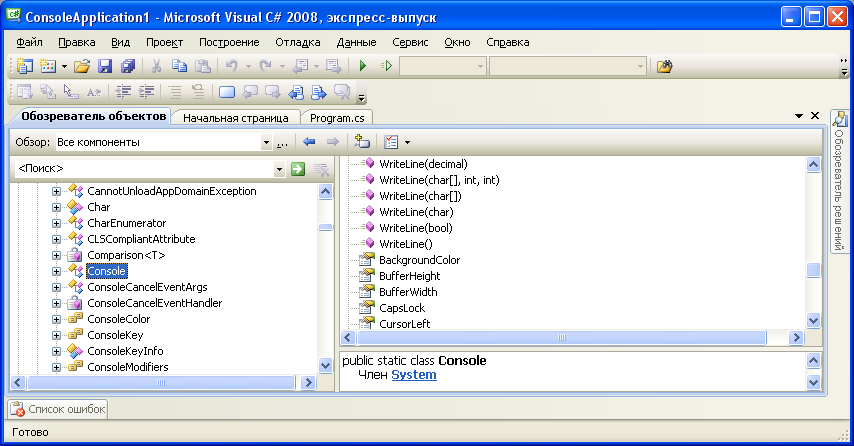Expand the Char tree node
The height and width of the screenshot is (446, 854).
point(56,207)
